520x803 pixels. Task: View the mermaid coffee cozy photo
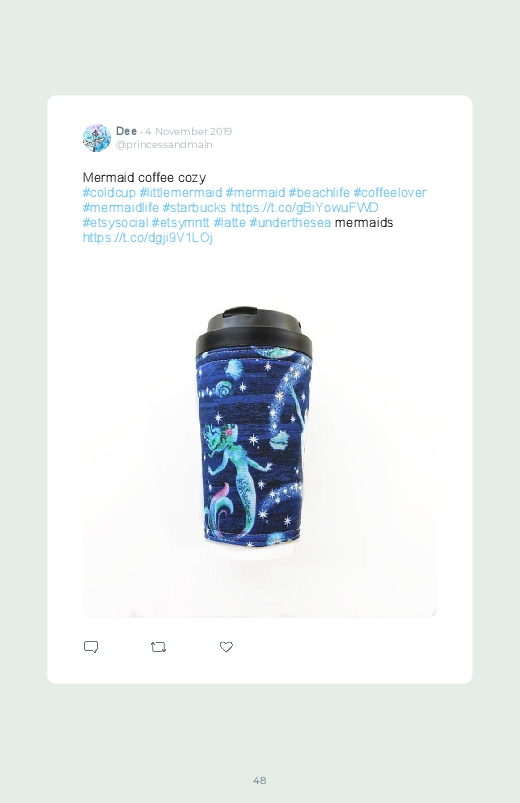coord(260,435)
